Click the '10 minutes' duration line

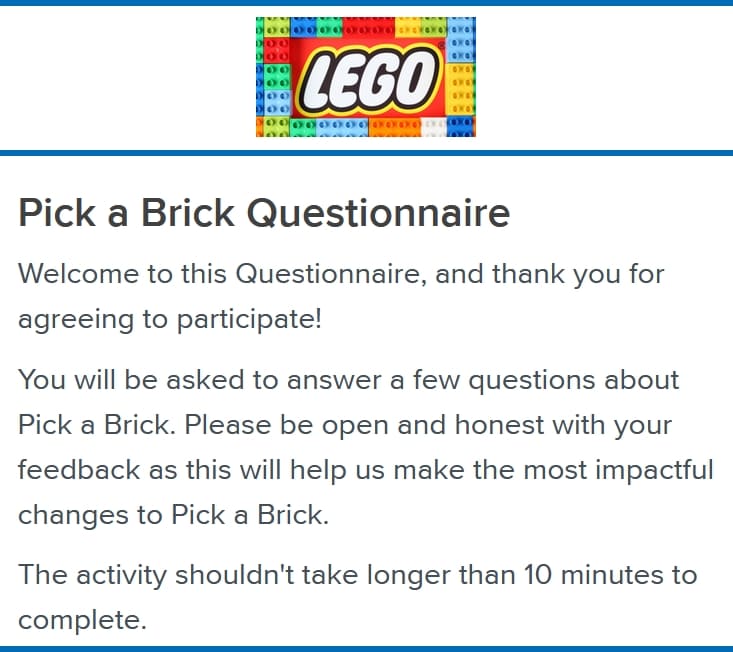pos(357,575)
